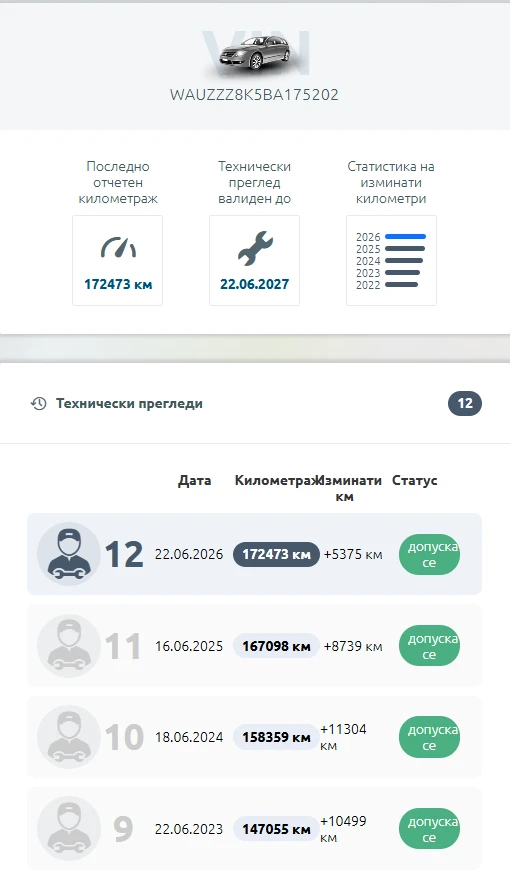Open the yearly kilometers statistics chart

click(x=391, y=260)
